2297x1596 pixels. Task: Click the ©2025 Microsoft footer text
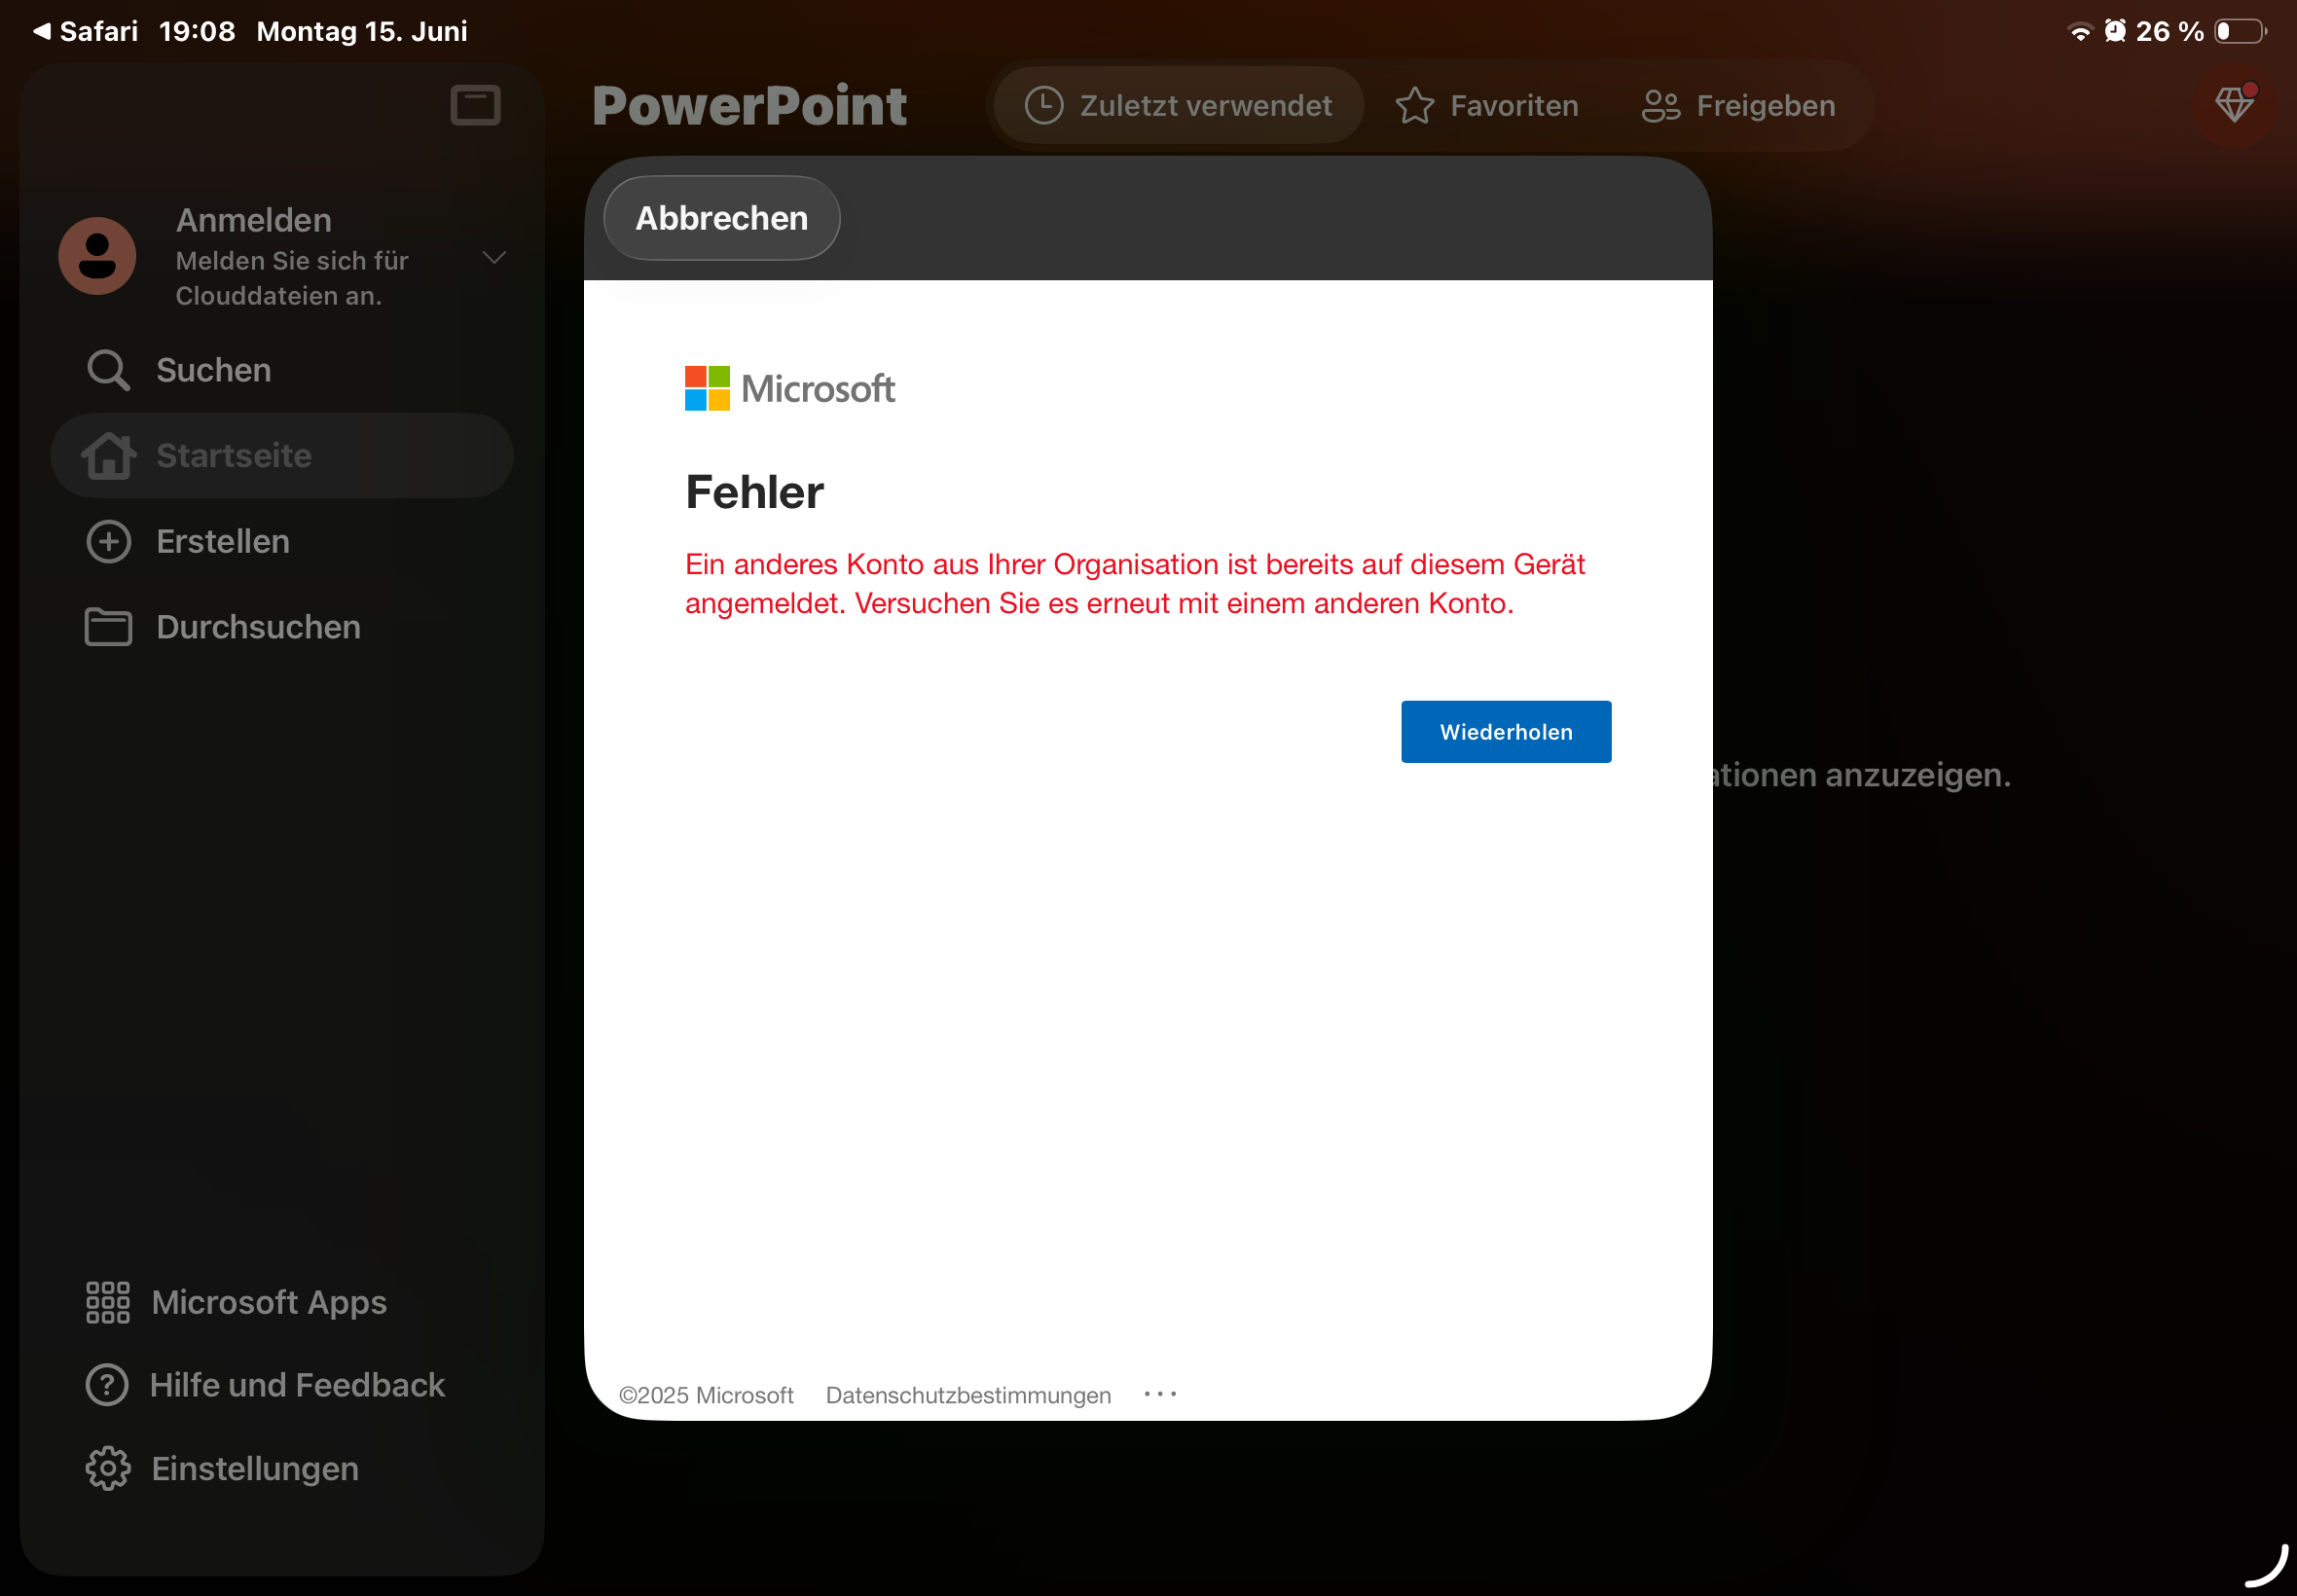pos(706,1395)
